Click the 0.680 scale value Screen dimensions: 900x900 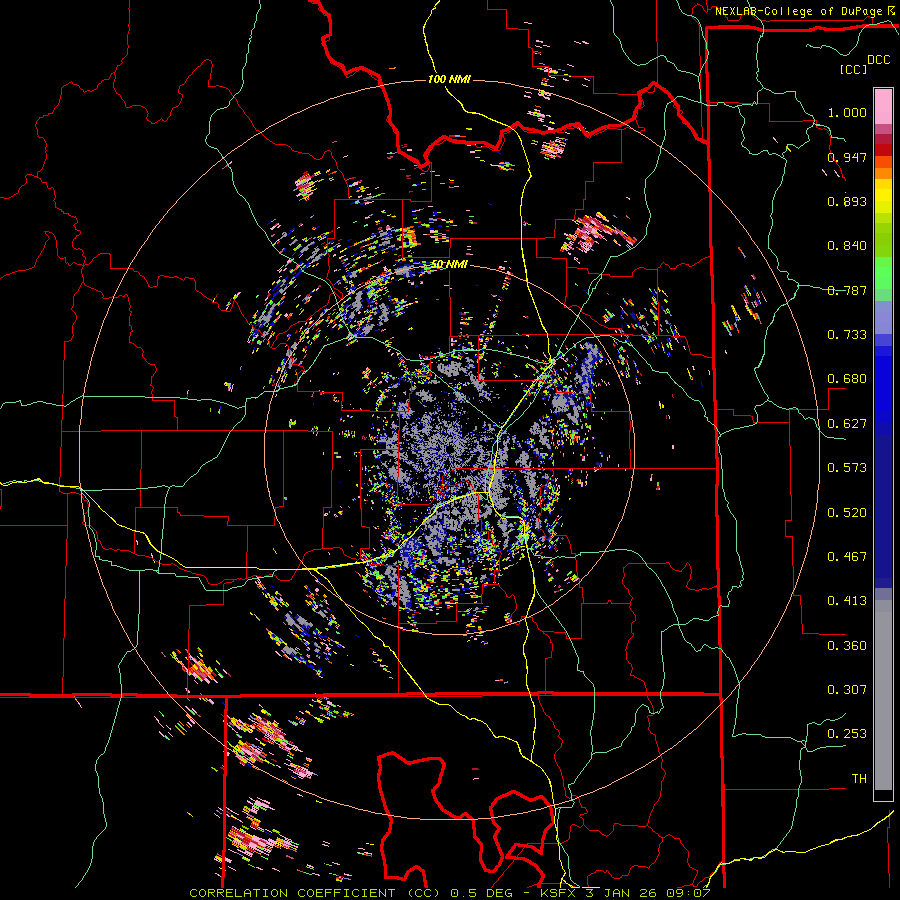[847, 379]
